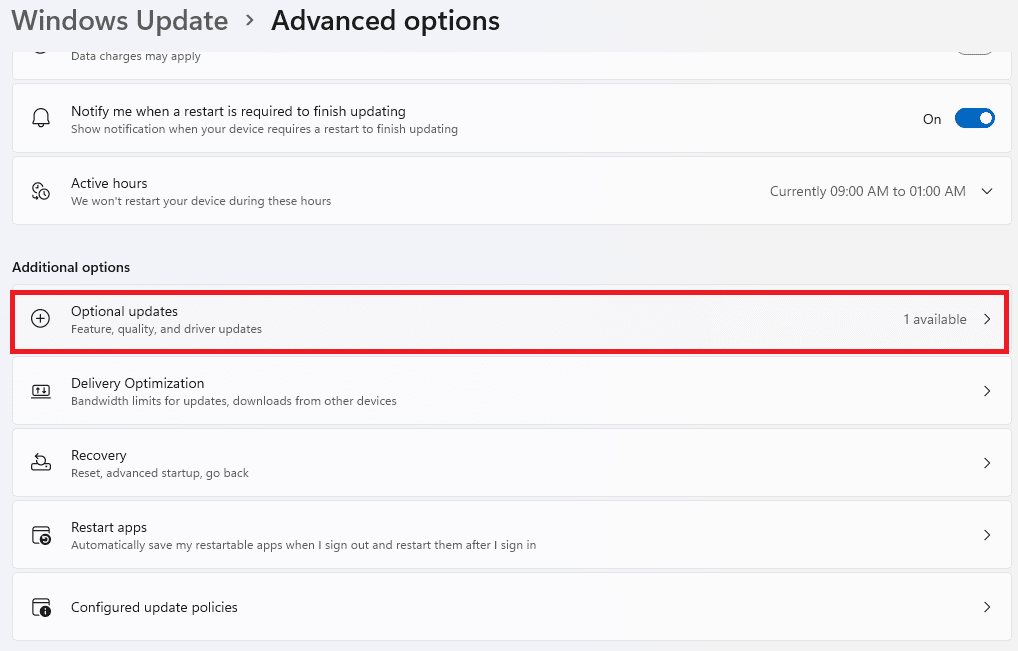Click 'Currently 09:00 AM to 01:00 AM' text

tap(867, 191)
